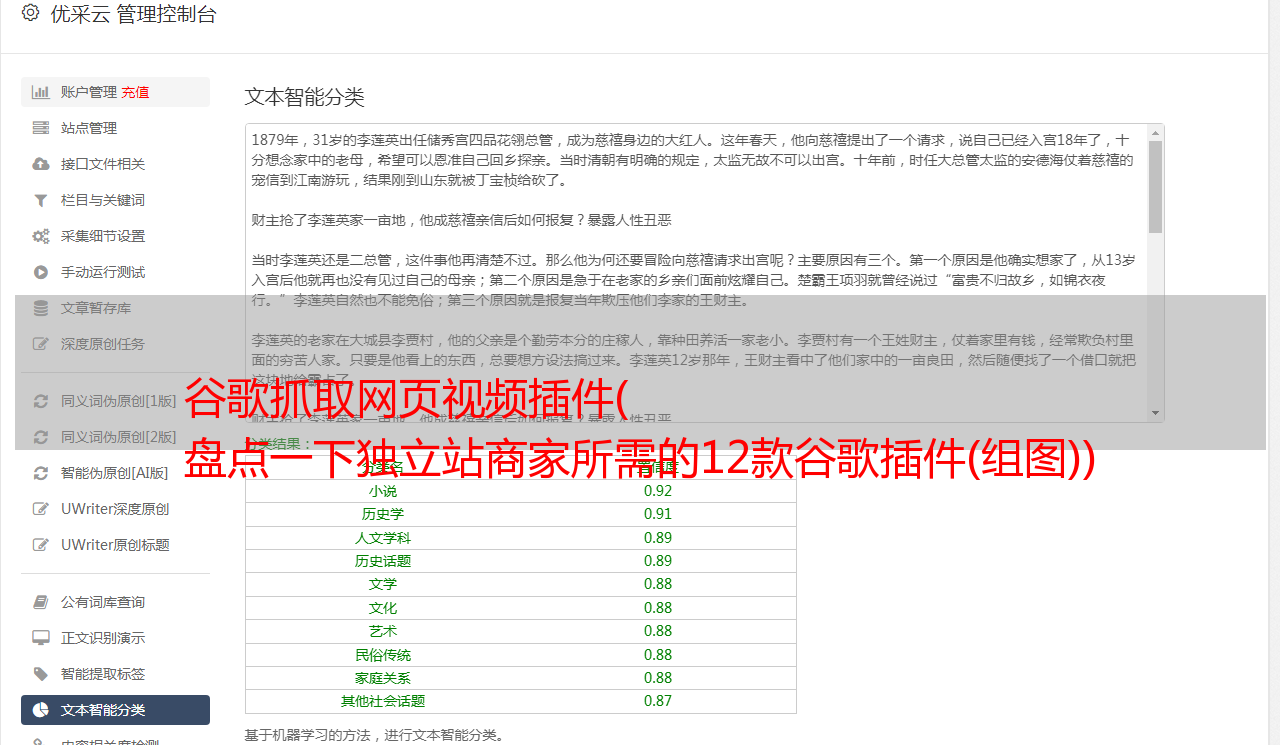The width and height of the screenshot is (1280, 745).
Task: Click the 0.87 score for 其他社会话题
Action: 658,701
